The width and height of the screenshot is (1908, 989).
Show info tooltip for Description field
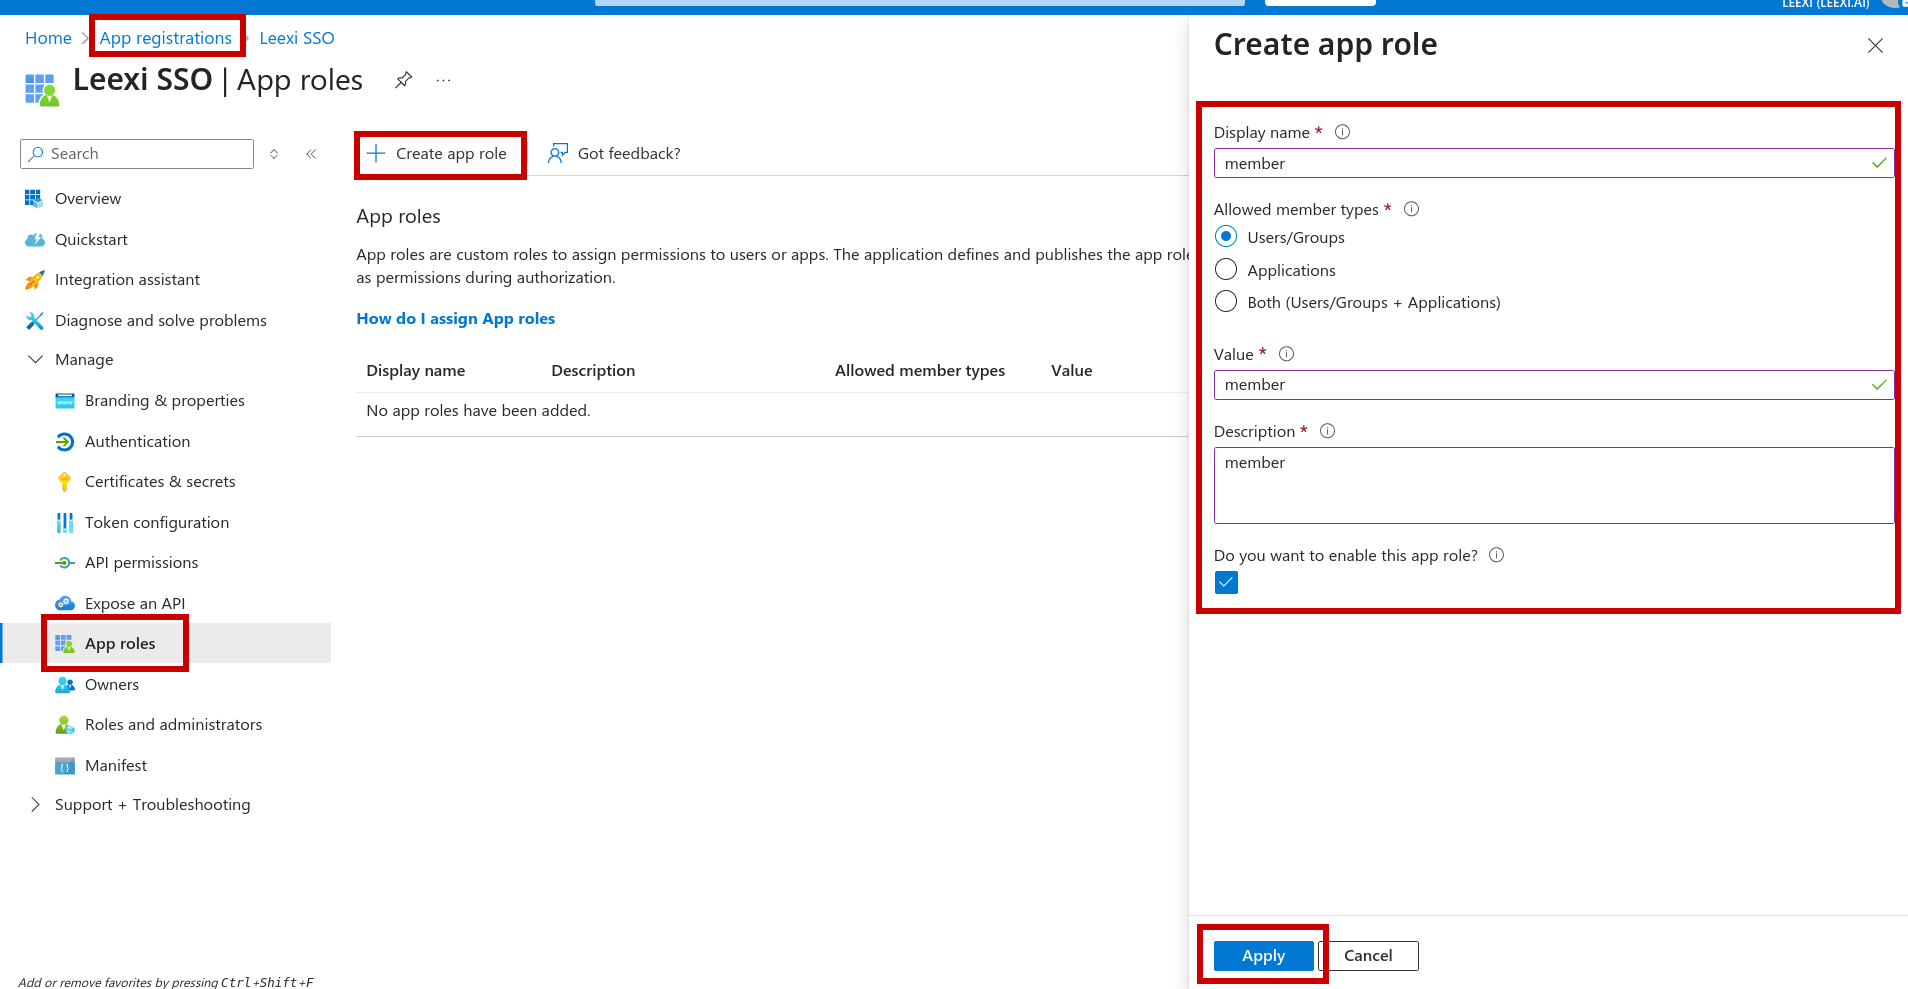pyautogui.click(x=1328, y=431)
